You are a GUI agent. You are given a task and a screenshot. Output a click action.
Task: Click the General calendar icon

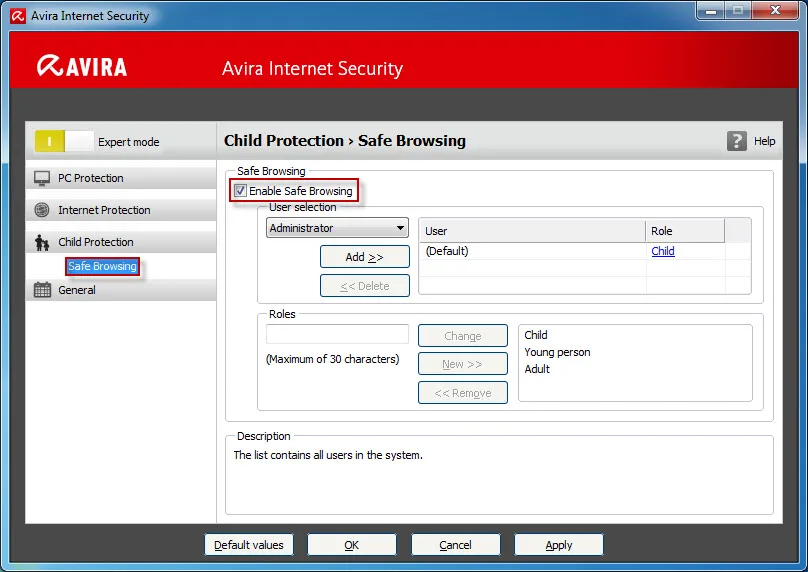coord(42,290)
